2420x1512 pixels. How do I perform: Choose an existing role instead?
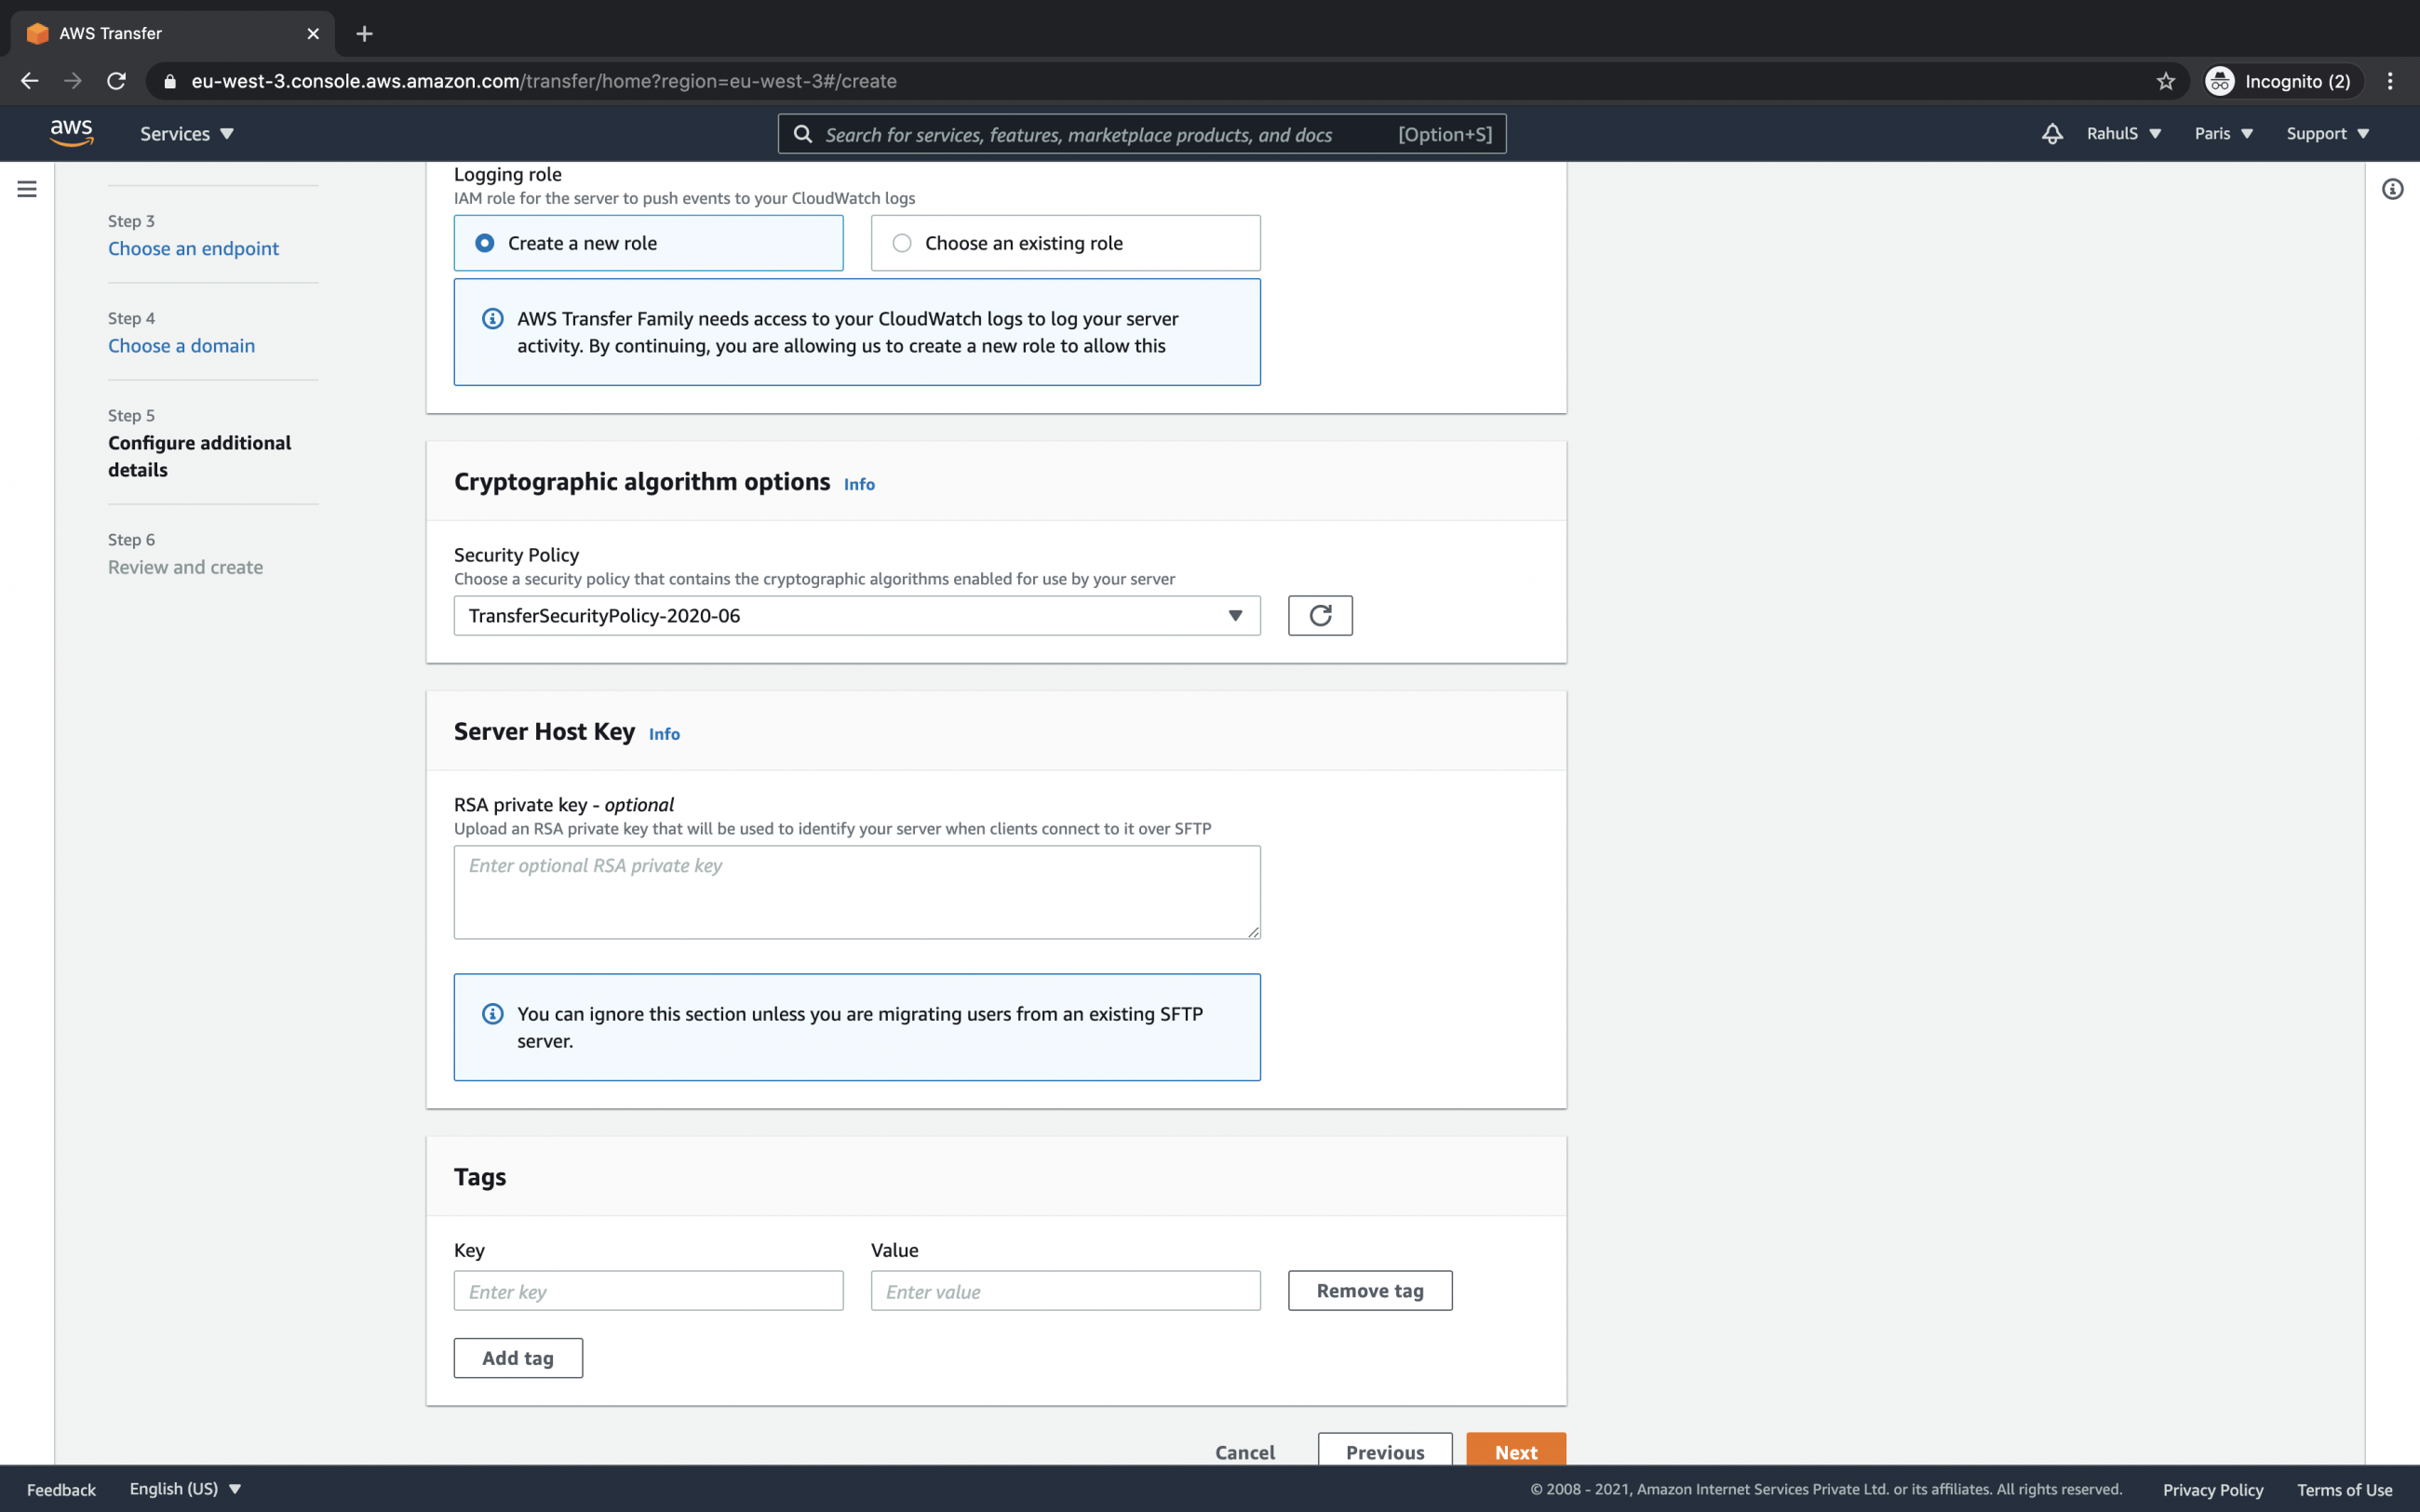click(903, 242)
